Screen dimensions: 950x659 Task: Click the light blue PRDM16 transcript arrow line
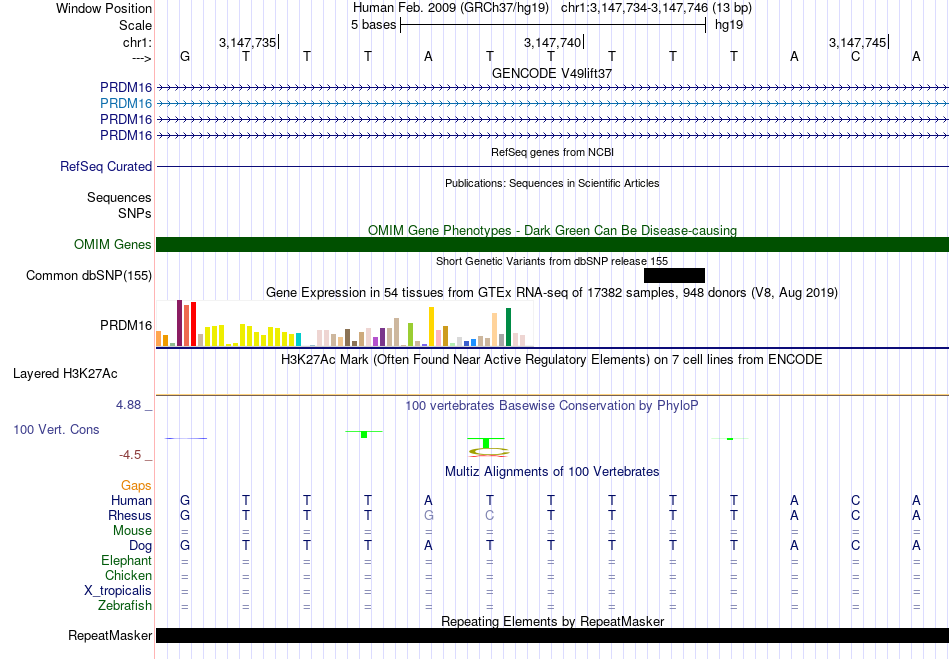[x=552, y=104]
